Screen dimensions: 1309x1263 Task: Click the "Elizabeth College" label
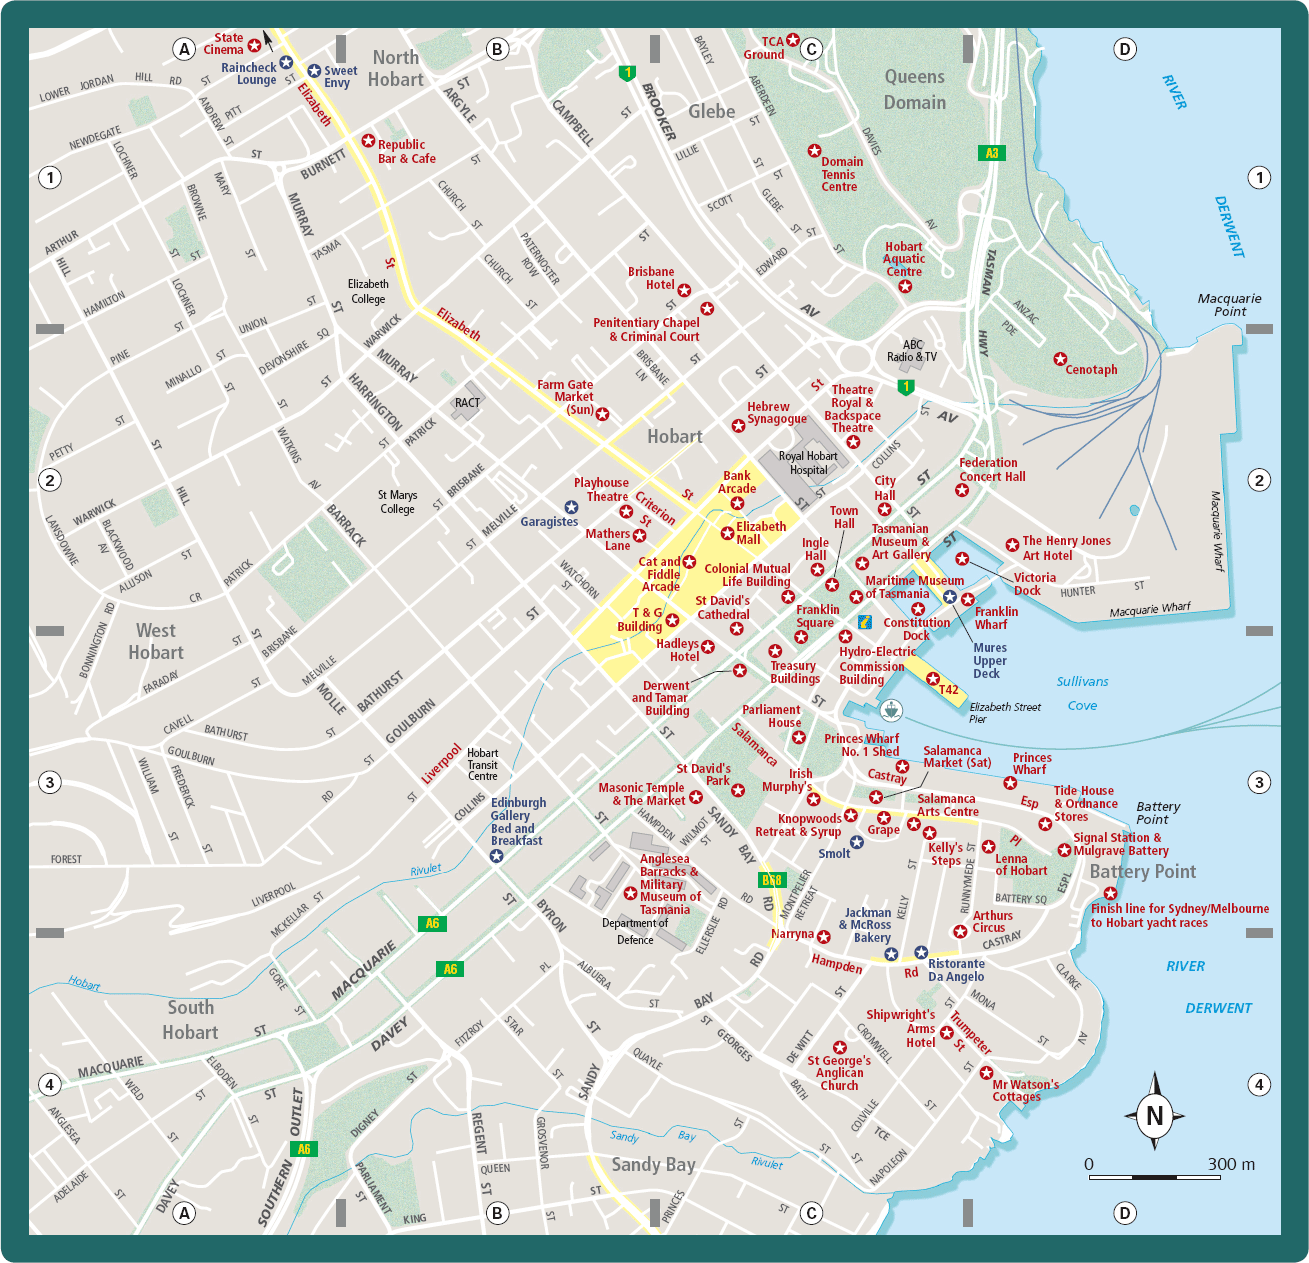pyautogui.click(x=368, y=292)
